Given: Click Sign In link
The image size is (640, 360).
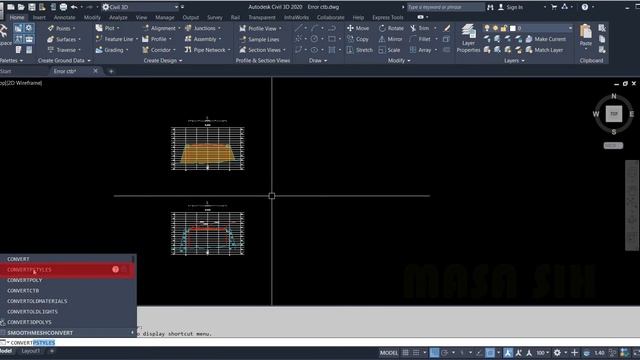Looking at the screenshot, I should tap(514, 7).
